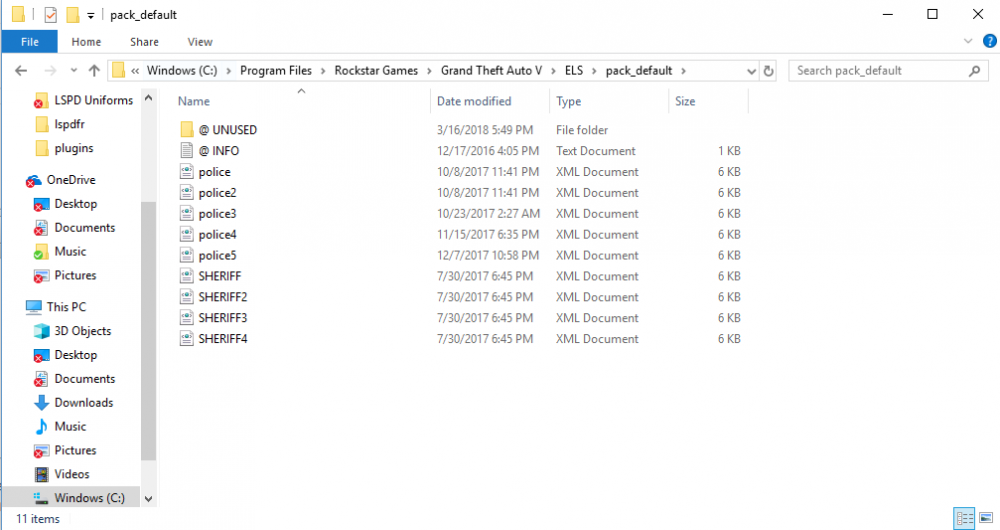Select the police4 XML file
Image resolution: width=1000 pixels, height=530 pixels.
tap(217, 235)
